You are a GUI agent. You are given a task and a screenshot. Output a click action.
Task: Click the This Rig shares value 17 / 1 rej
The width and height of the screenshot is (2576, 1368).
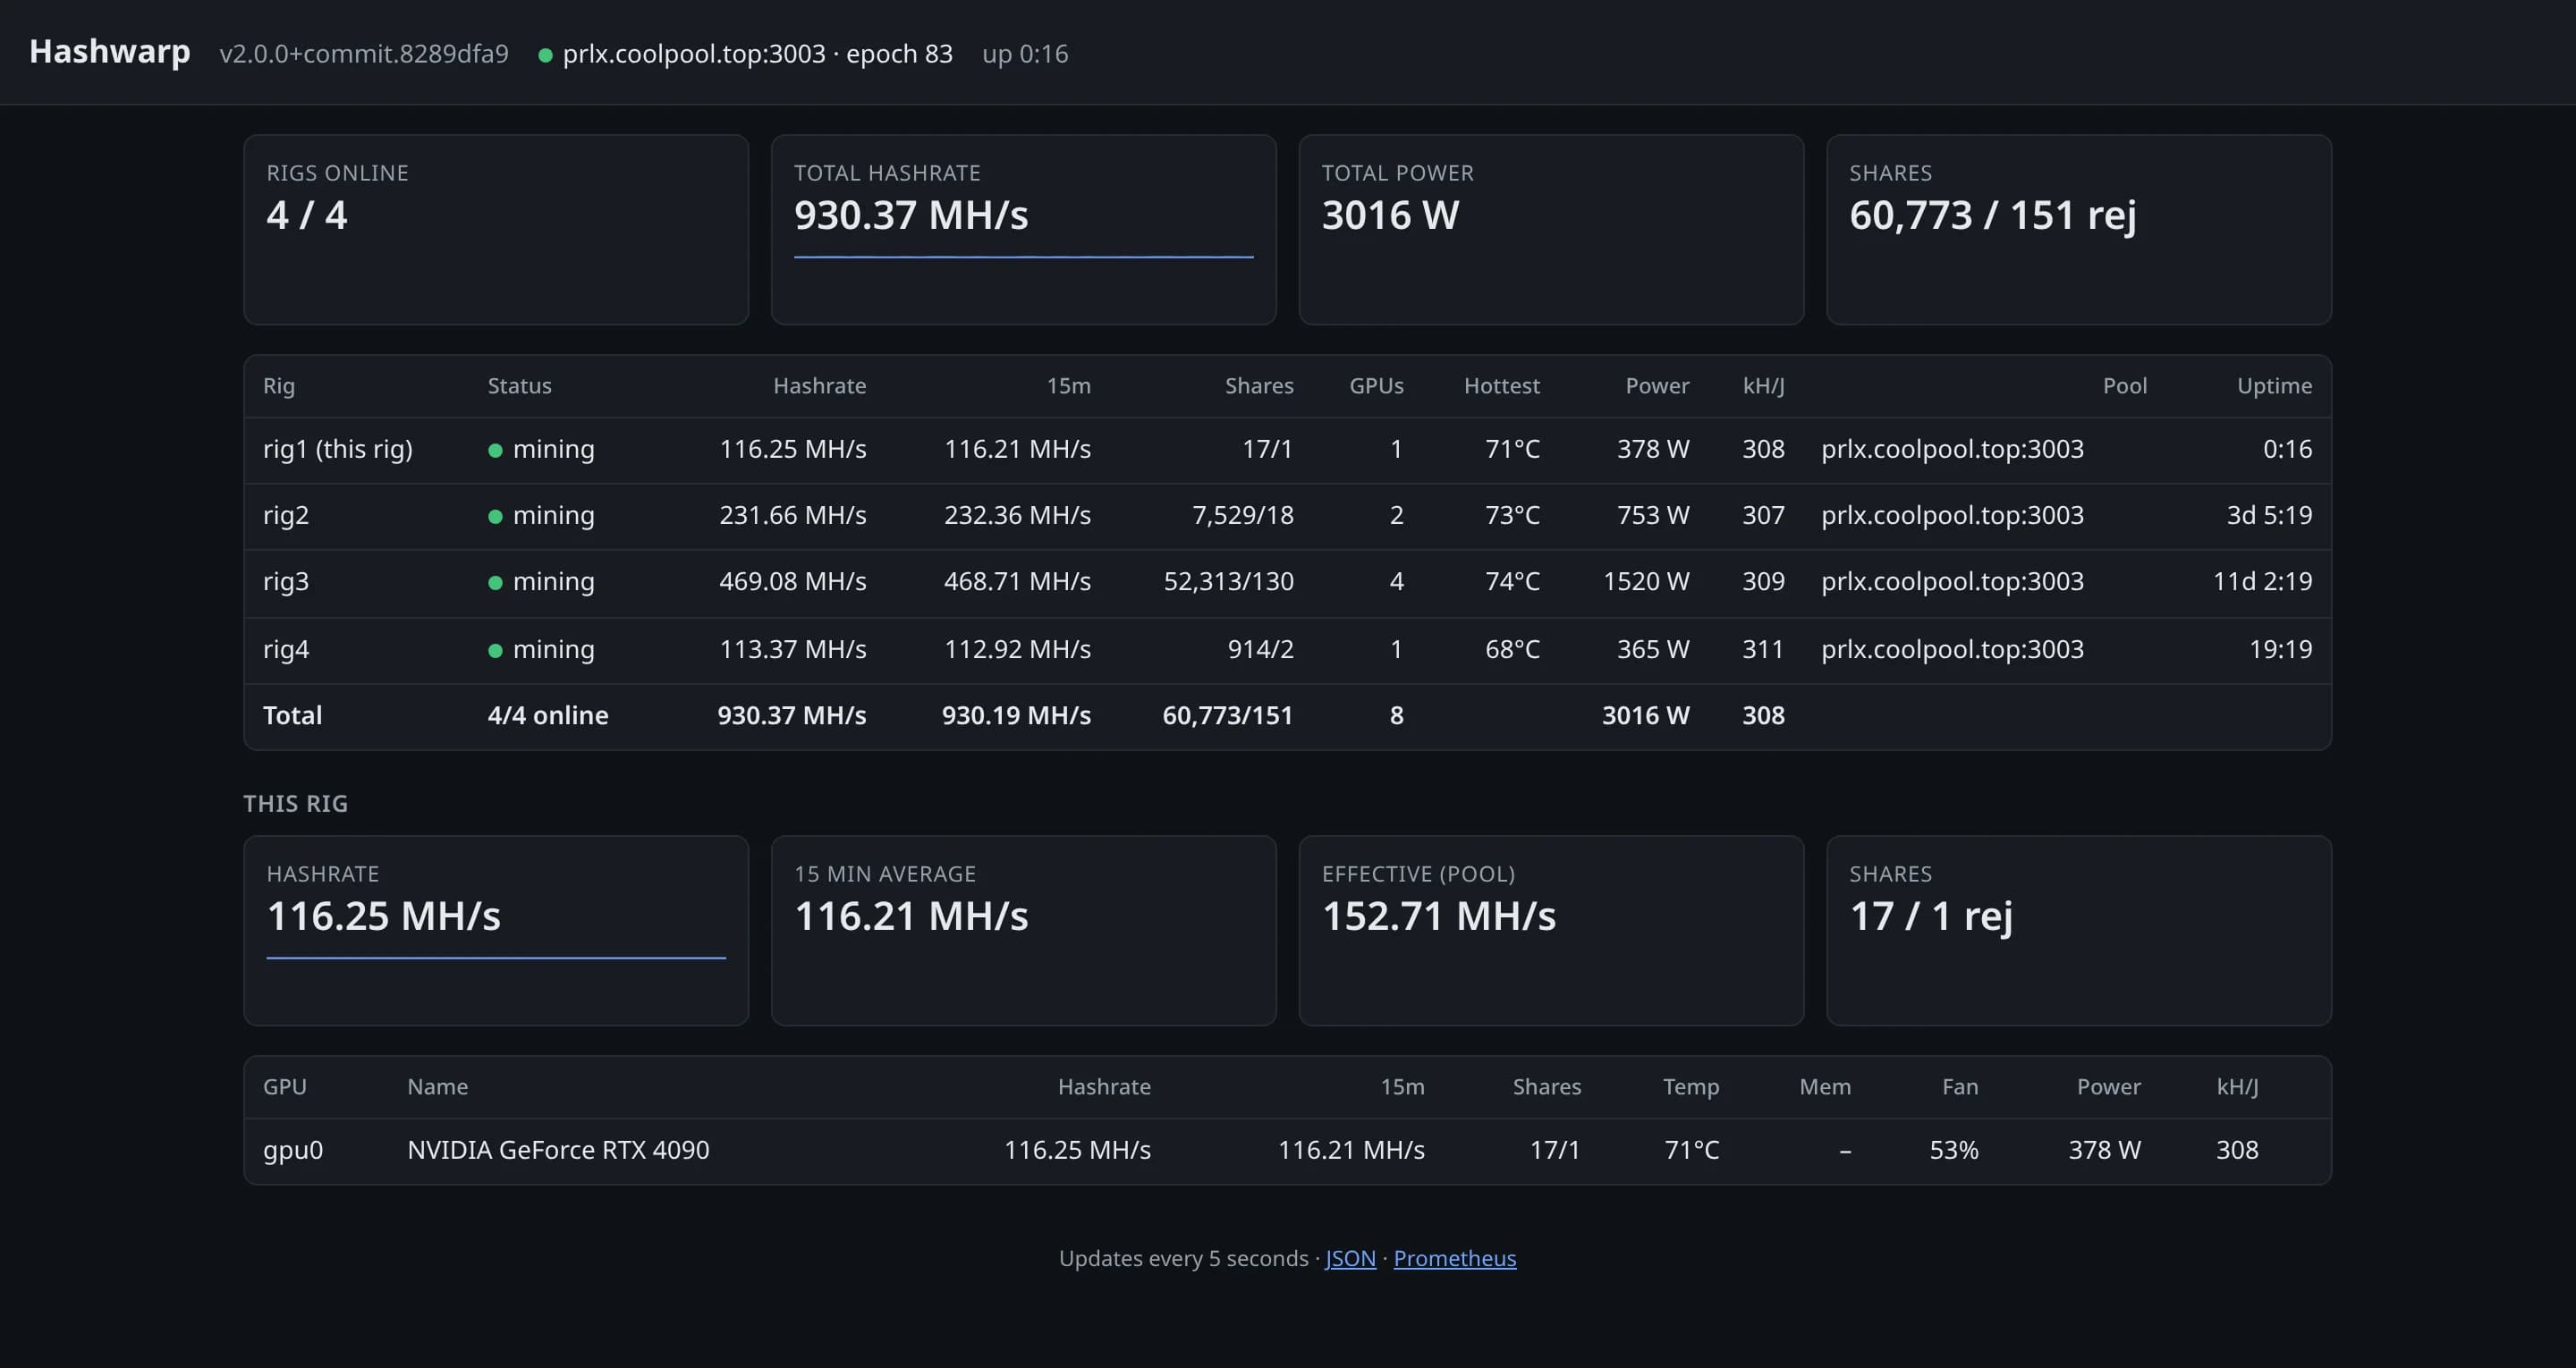click(x=1931, y=916)
